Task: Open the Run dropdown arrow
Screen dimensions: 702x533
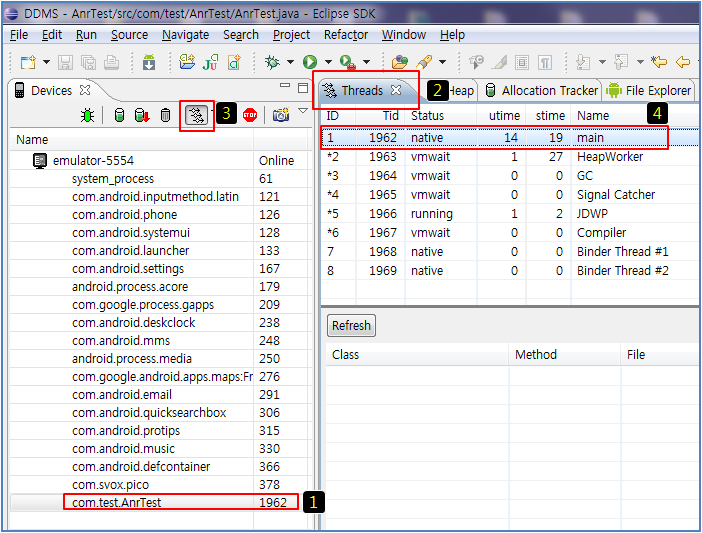Action: (328, 62)
